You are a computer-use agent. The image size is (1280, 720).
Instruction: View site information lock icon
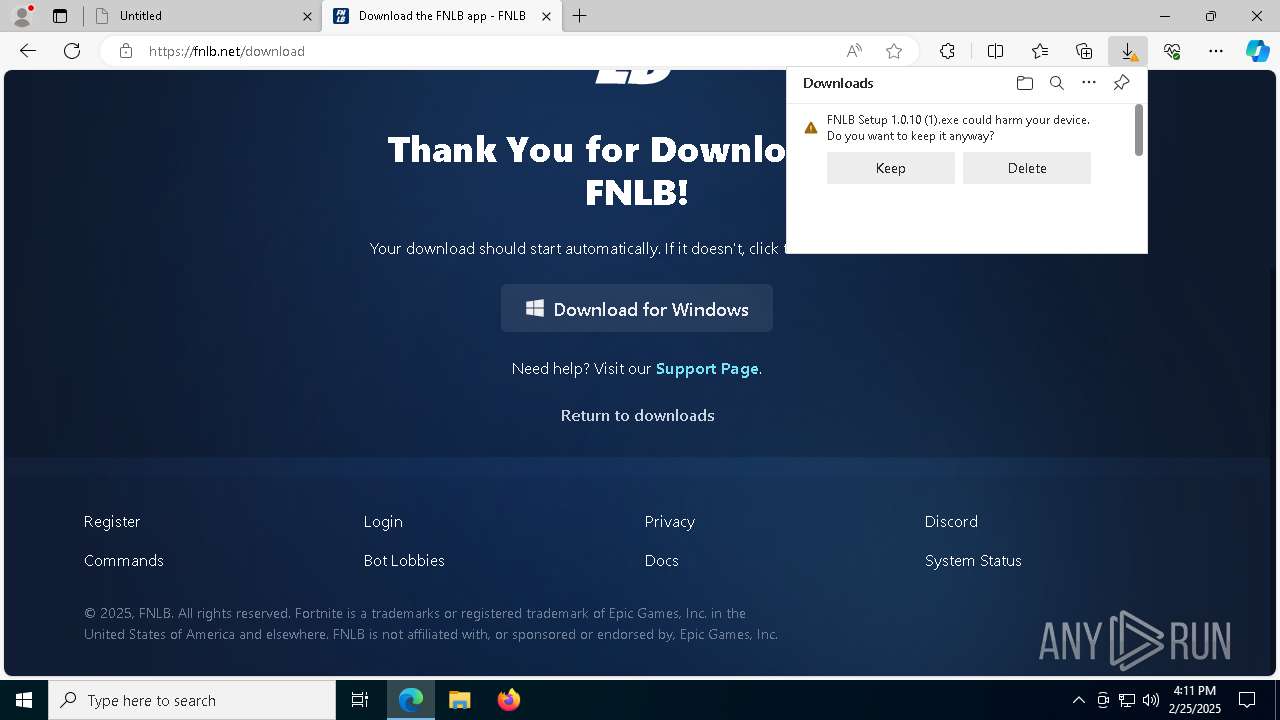(x=126, y=51)
